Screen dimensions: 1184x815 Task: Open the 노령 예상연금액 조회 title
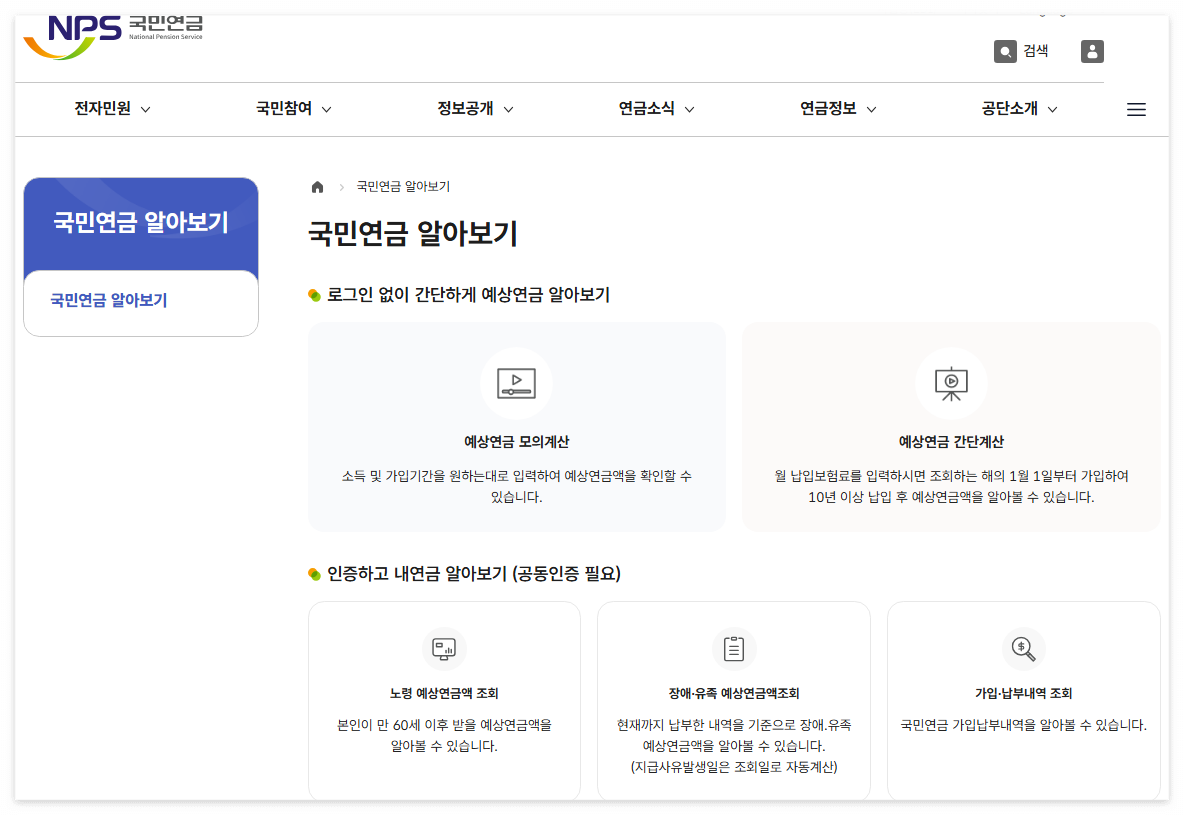pyautogui.click(x=444, y=693)
